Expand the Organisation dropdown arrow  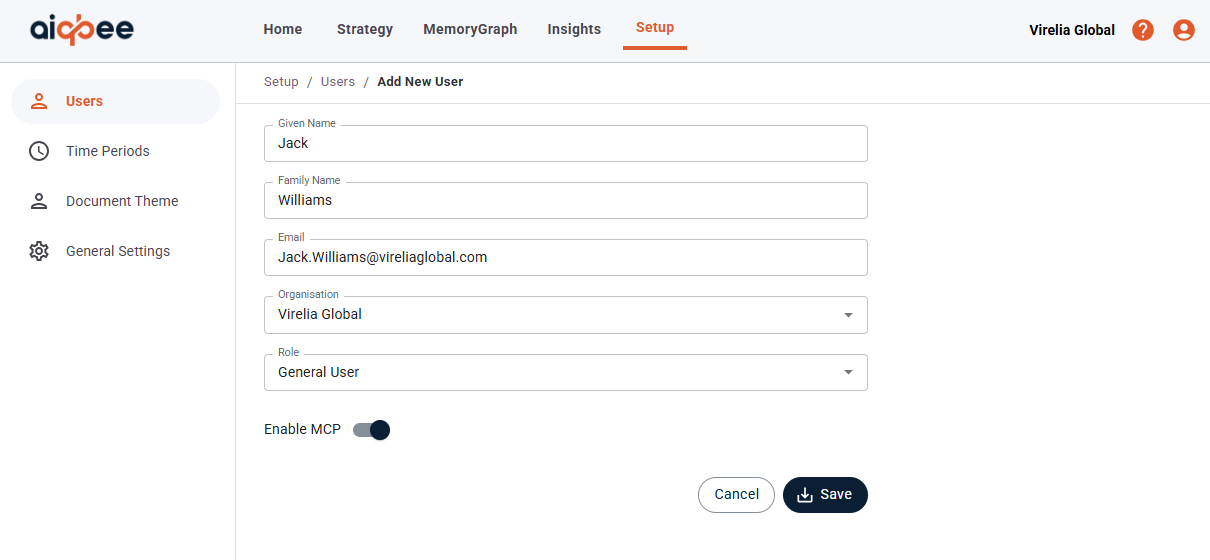[x=848, y=315]
